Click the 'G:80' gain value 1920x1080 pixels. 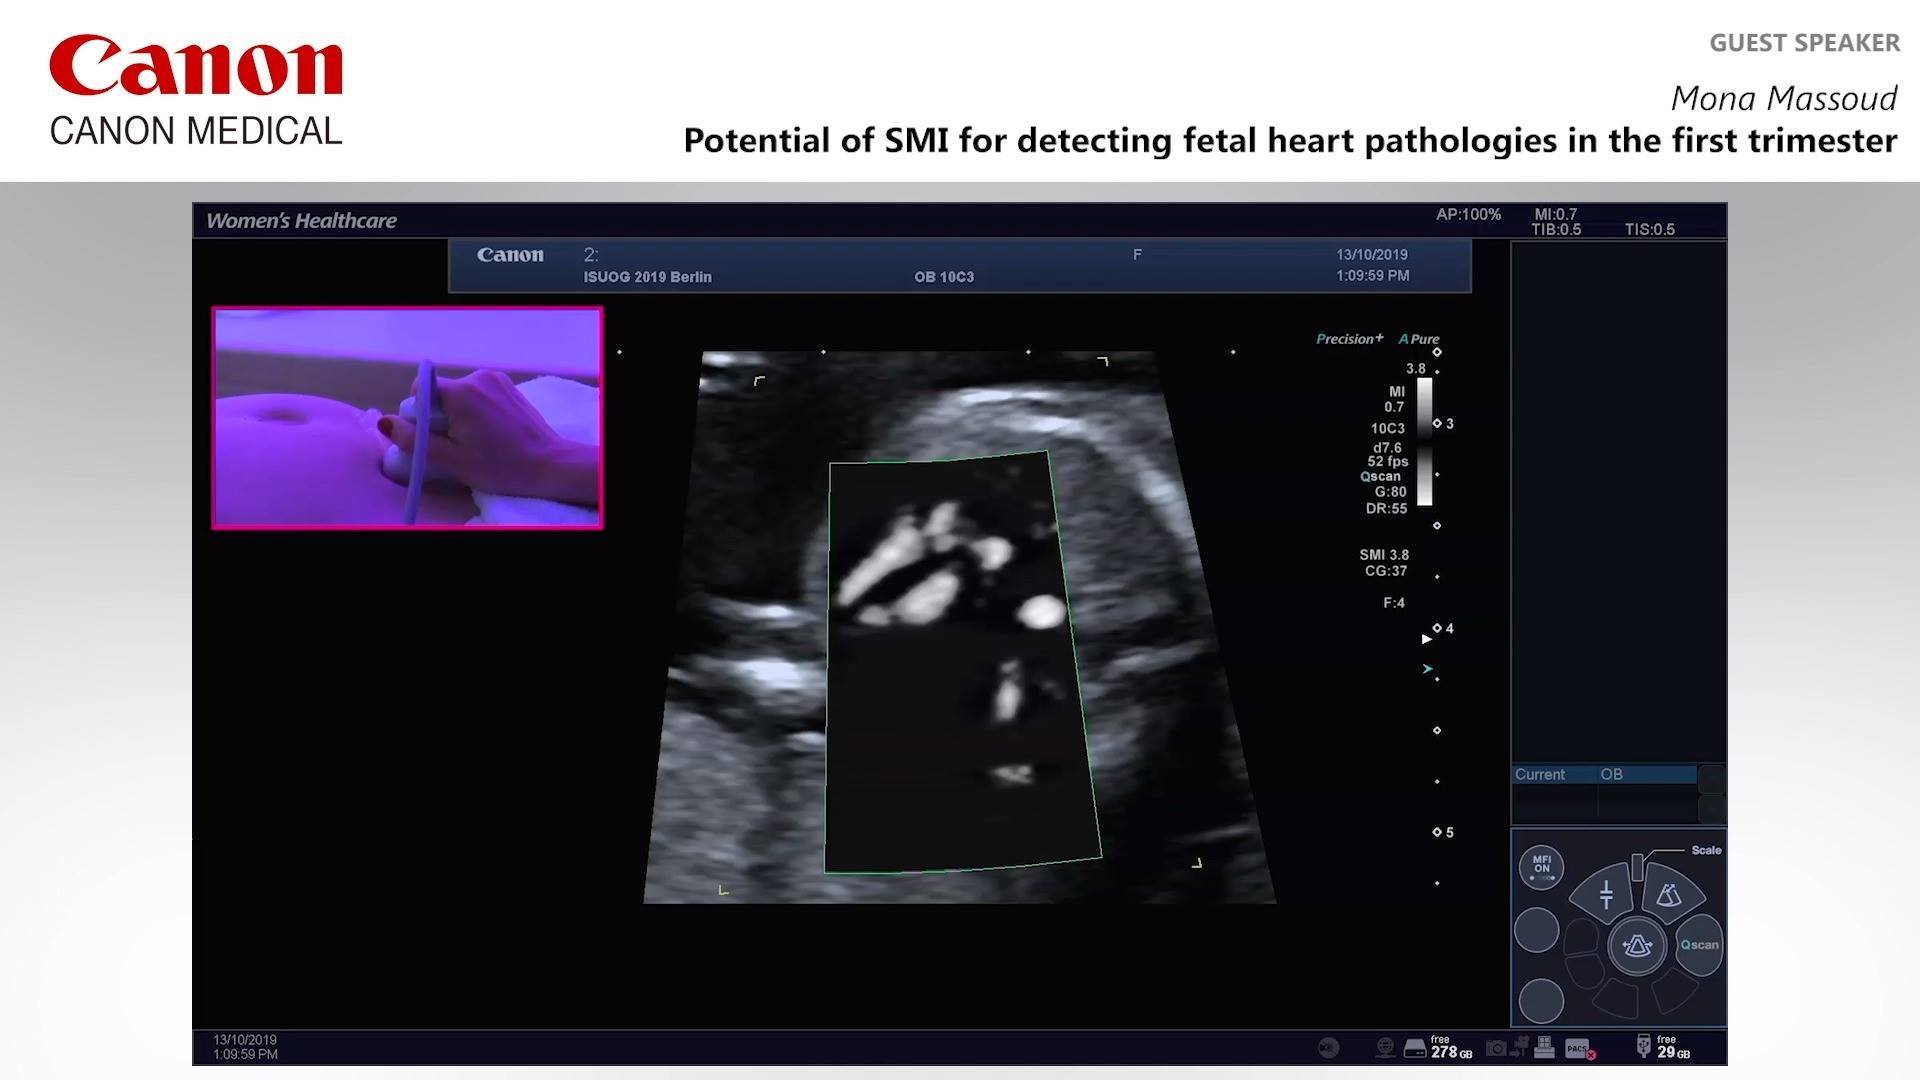1390,492
